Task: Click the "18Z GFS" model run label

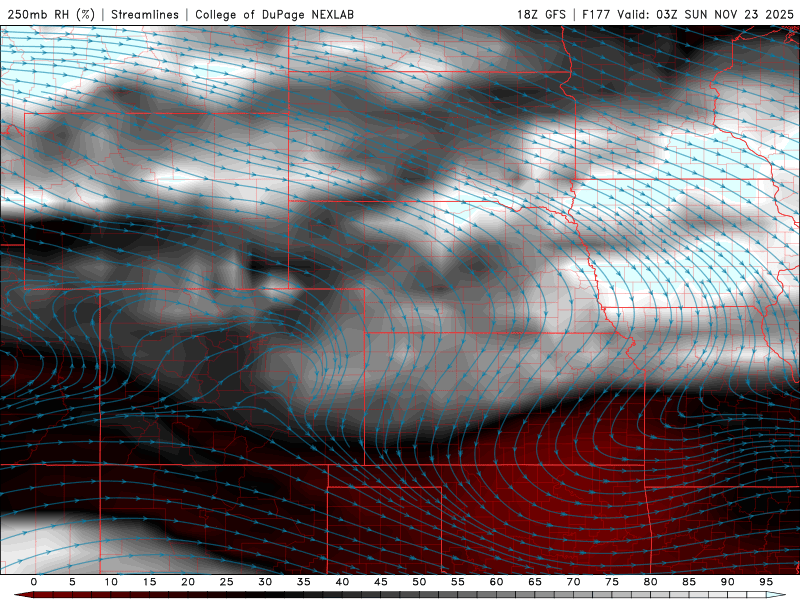Action: click(x=541, y=14)
